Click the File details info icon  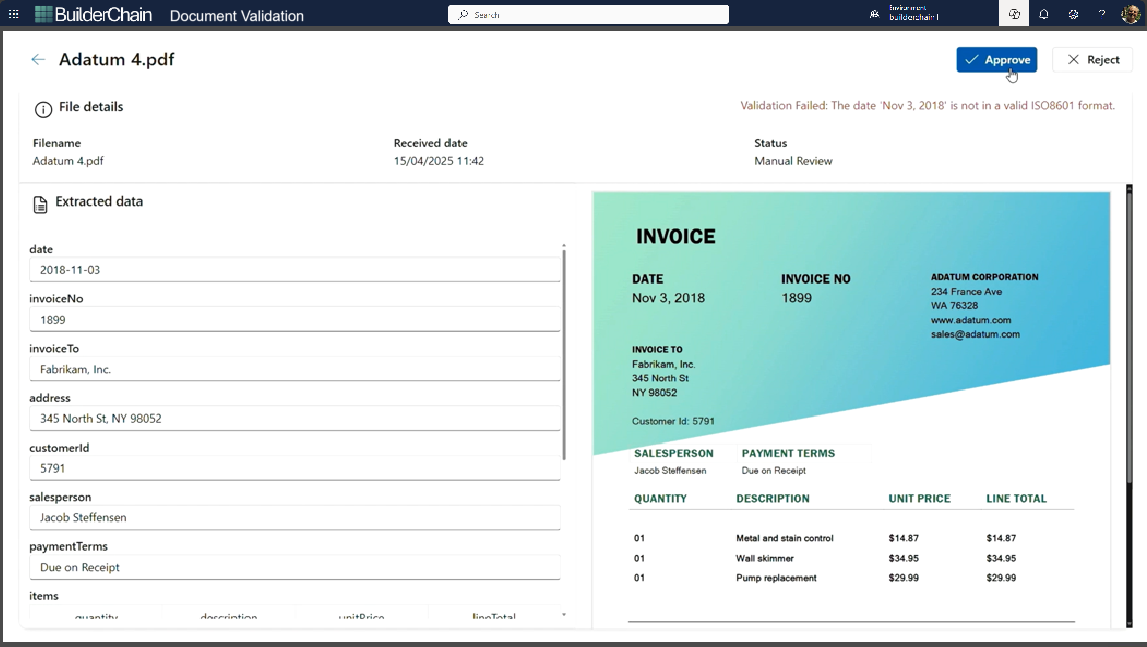coord(43,109)
